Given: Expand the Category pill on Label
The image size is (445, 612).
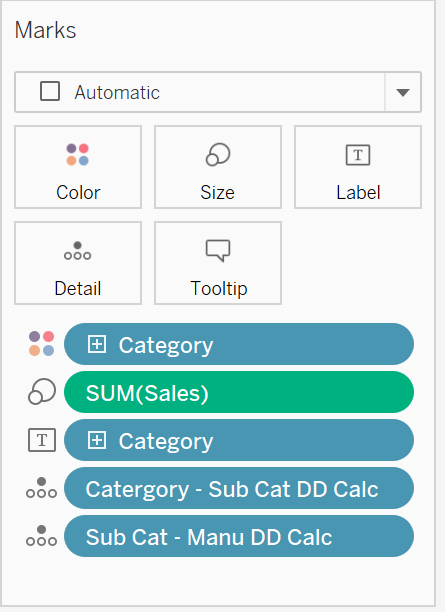Looking at the screenshot, I should 97,441.
